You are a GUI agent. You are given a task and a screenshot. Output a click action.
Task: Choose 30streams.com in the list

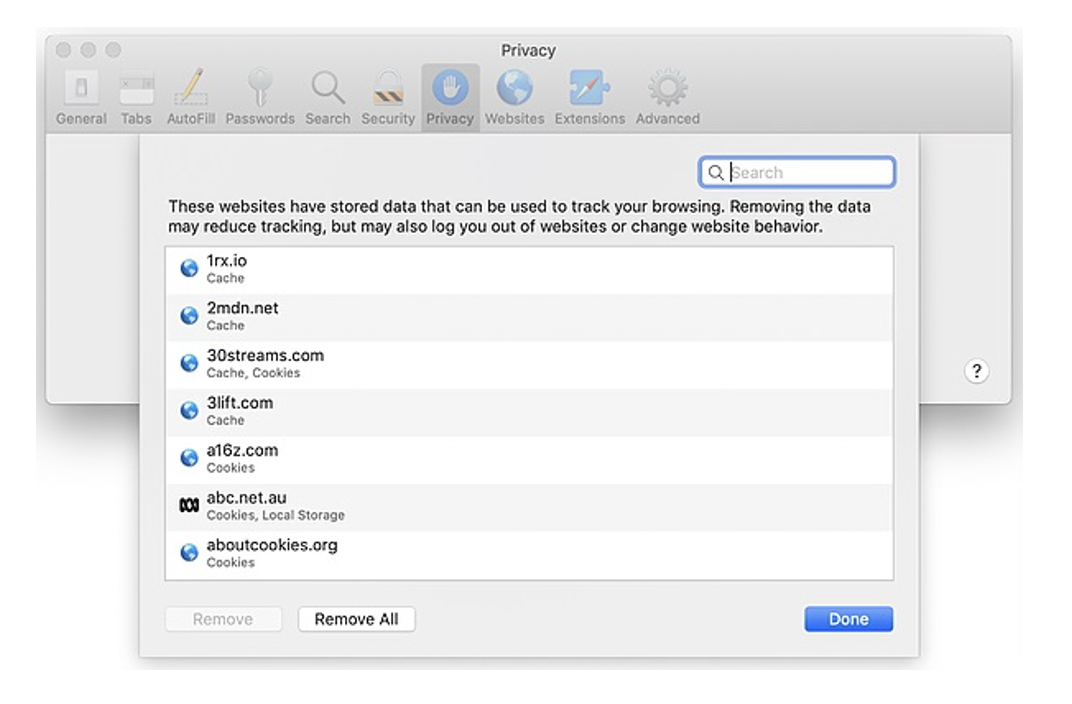(x=528, y=363)
